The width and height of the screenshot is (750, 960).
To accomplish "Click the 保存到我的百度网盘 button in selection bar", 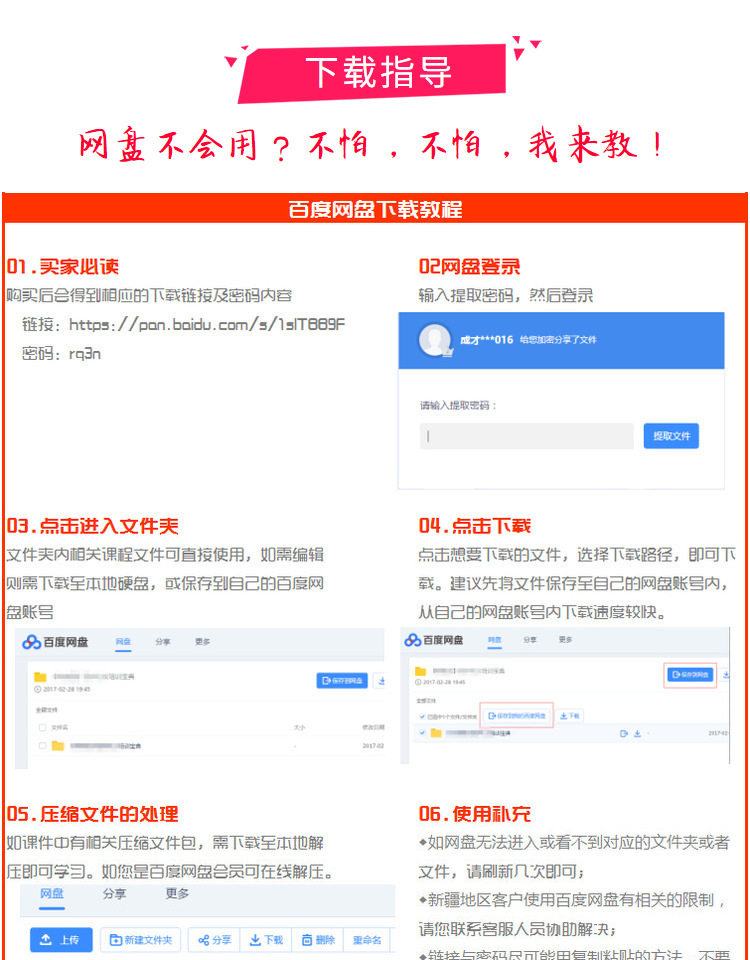I will [x=517, y=715].
